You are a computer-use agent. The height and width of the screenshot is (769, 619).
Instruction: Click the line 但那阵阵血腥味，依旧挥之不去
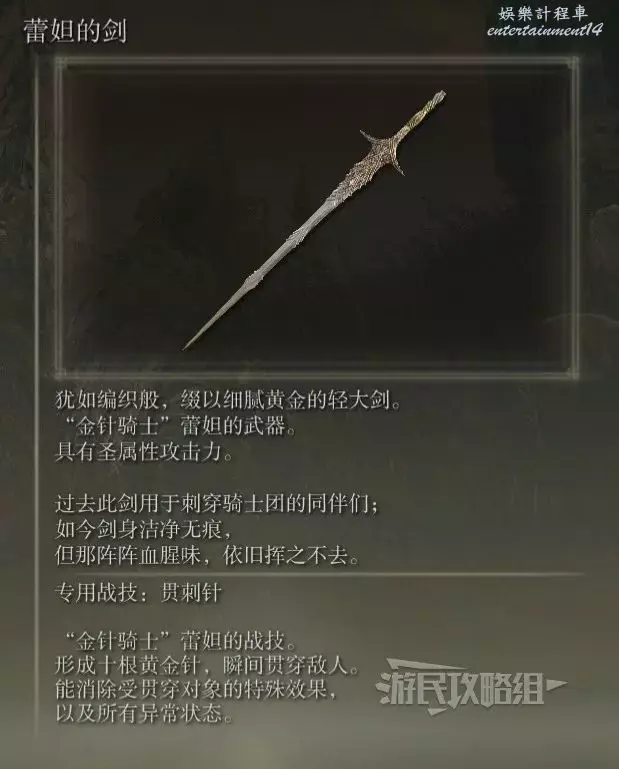[207, 556]
